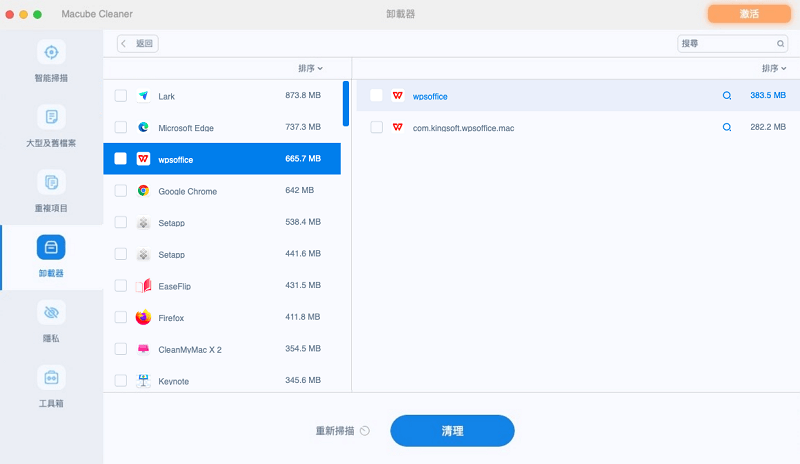Image resolution: width=800 pixels, height=464 pixels.
Task: Open the Toolbox (工具箱) section
Action: click(x=51, y=387)
